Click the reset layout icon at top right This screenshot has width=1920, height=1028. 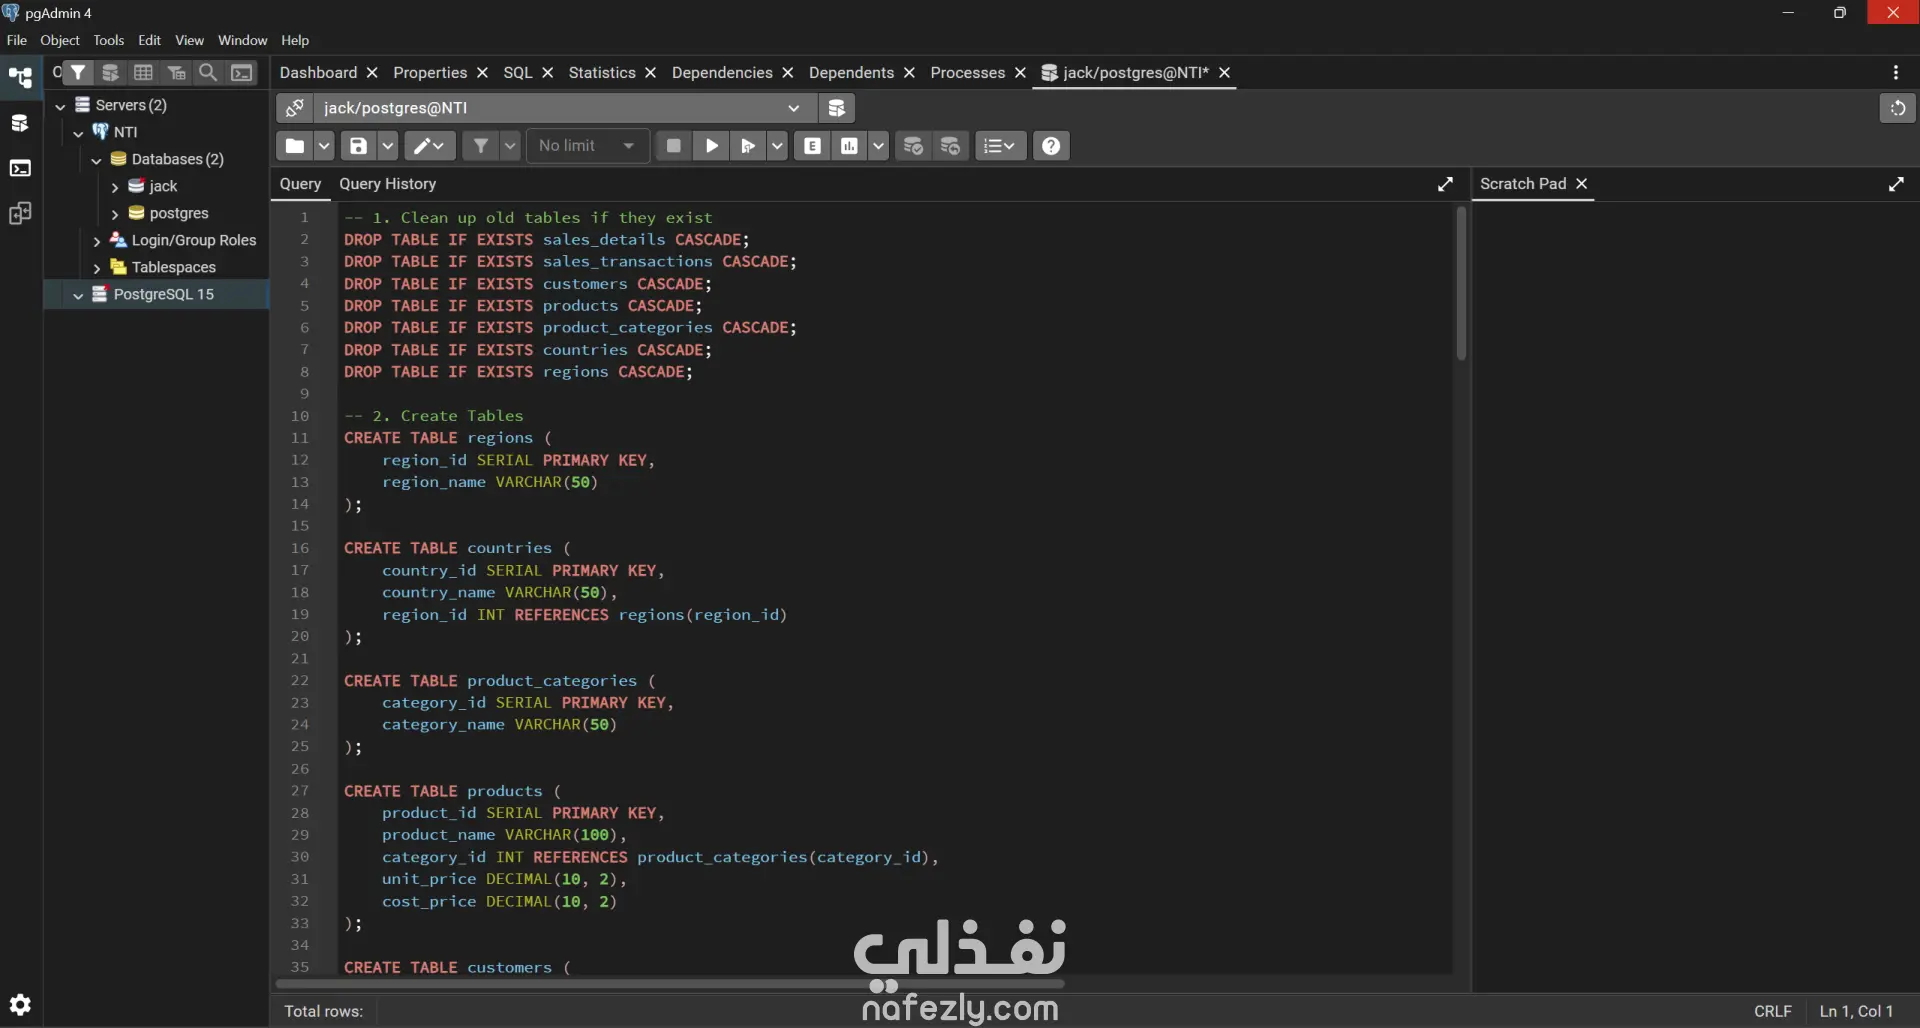pos(1898,108)
